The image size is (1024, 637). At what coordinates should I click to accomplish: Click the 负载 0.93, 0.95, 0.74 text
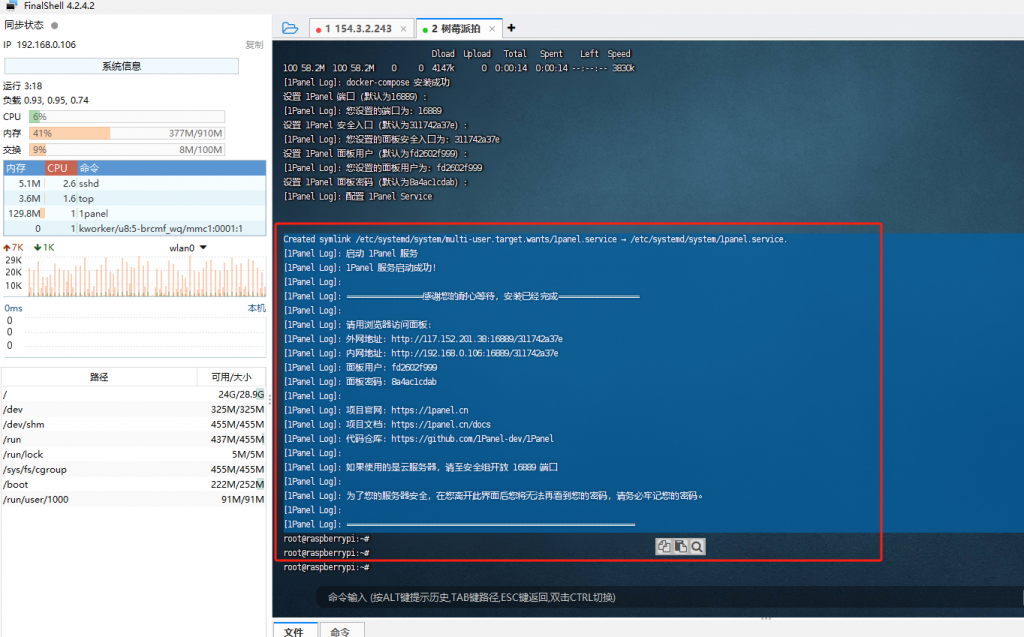click(46, 101)
